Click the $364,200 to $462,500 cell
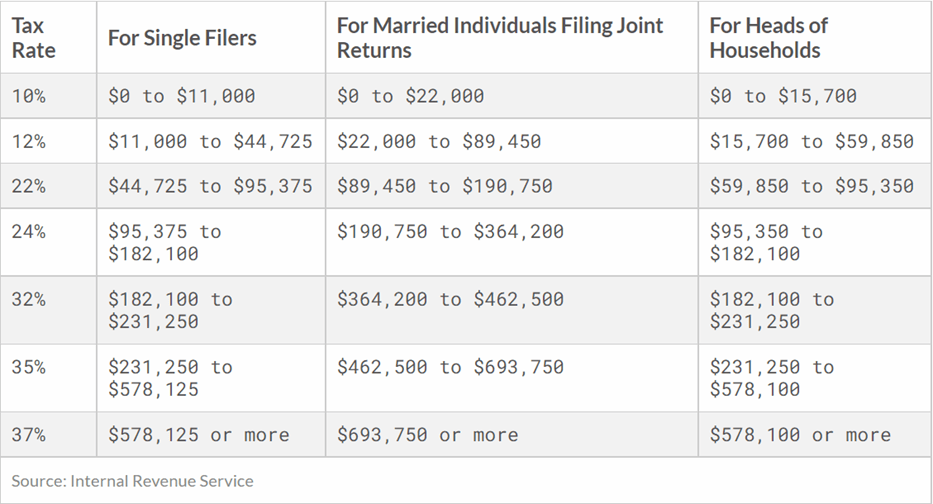Viewport: 933px width, 504px height. click(x=450, y=299)
